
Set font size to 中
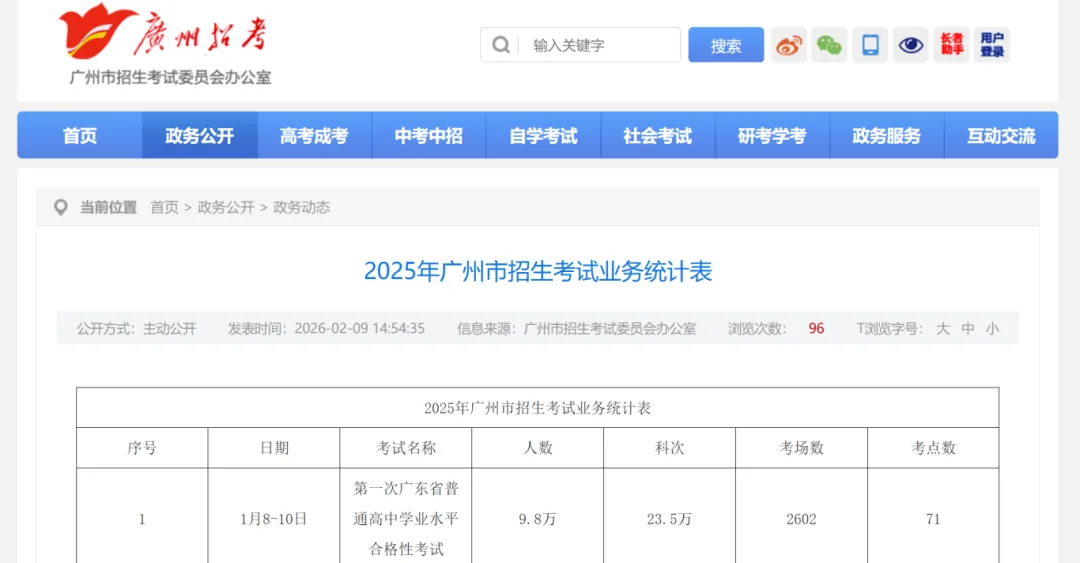(968, 329)
